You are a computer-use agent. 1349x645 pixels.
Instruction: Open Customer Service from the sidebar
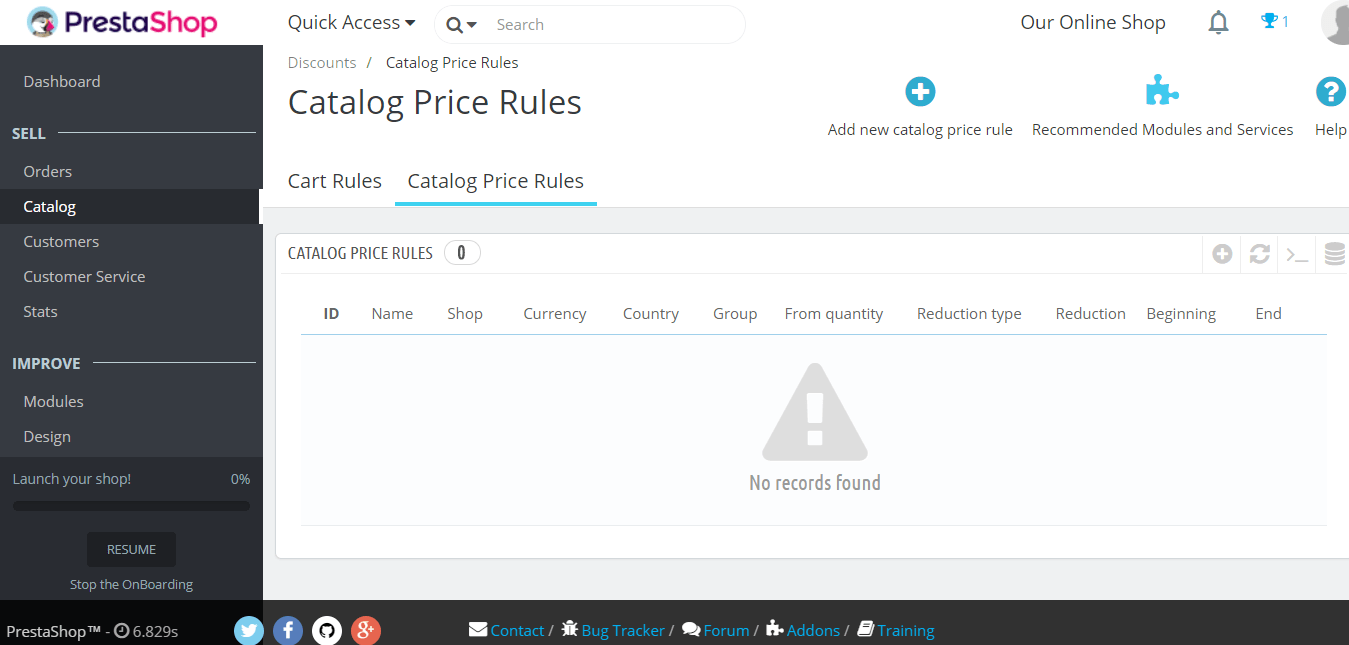[84, 276]
